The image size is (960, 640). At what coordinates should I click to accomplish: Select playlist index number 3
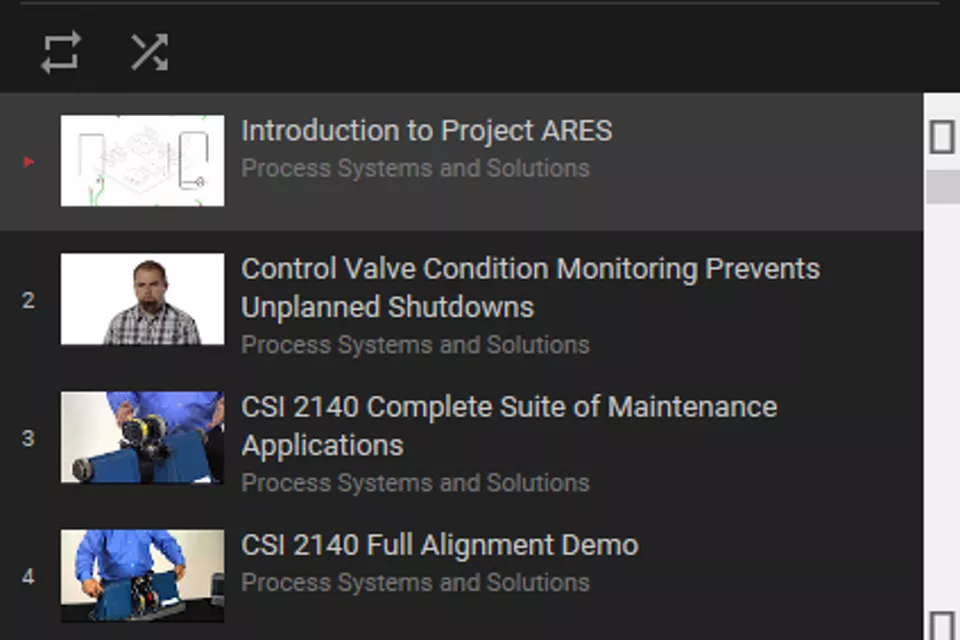pyautogui.click(x=28, y=439)
